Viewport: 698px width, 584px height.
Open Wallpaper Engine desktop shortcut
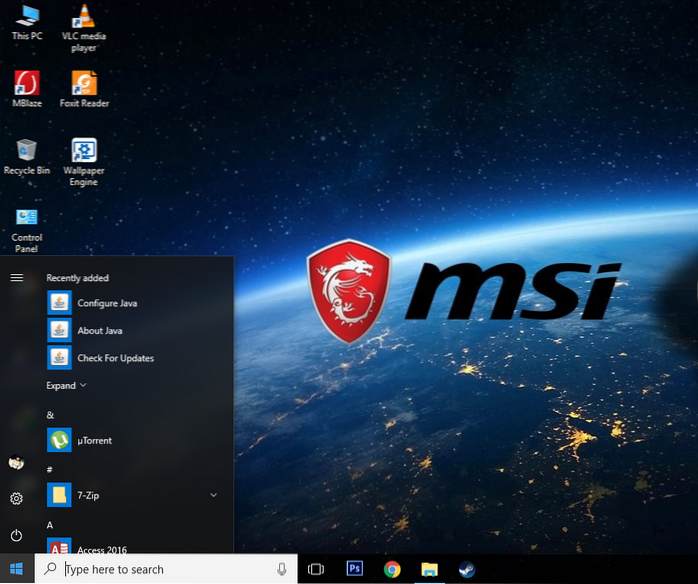84,153
